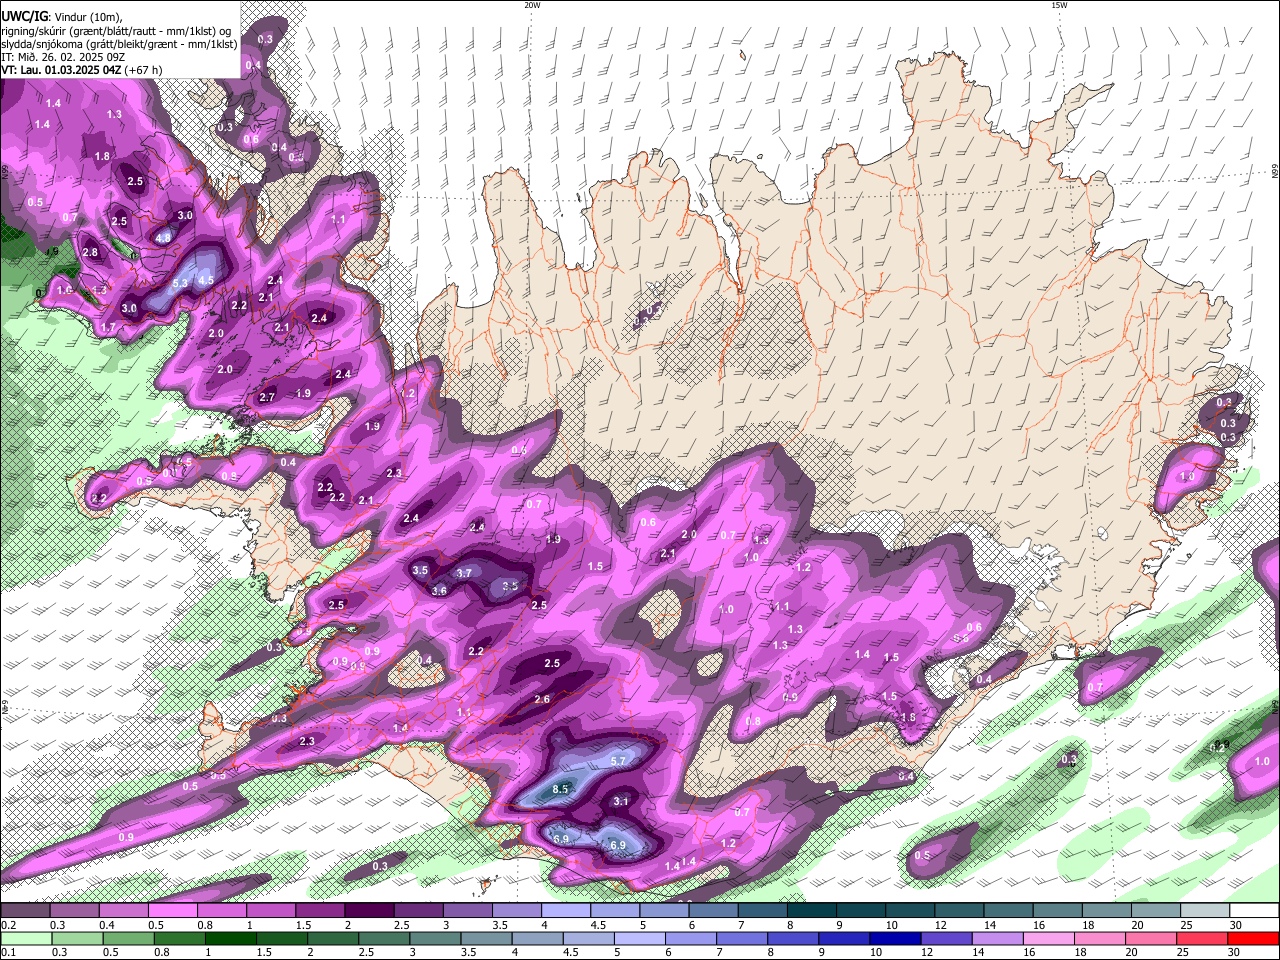1280x960 pixels.
Task: Click the 5.3 precipitation value over Westfjords
Action: [x=180, y=284]
